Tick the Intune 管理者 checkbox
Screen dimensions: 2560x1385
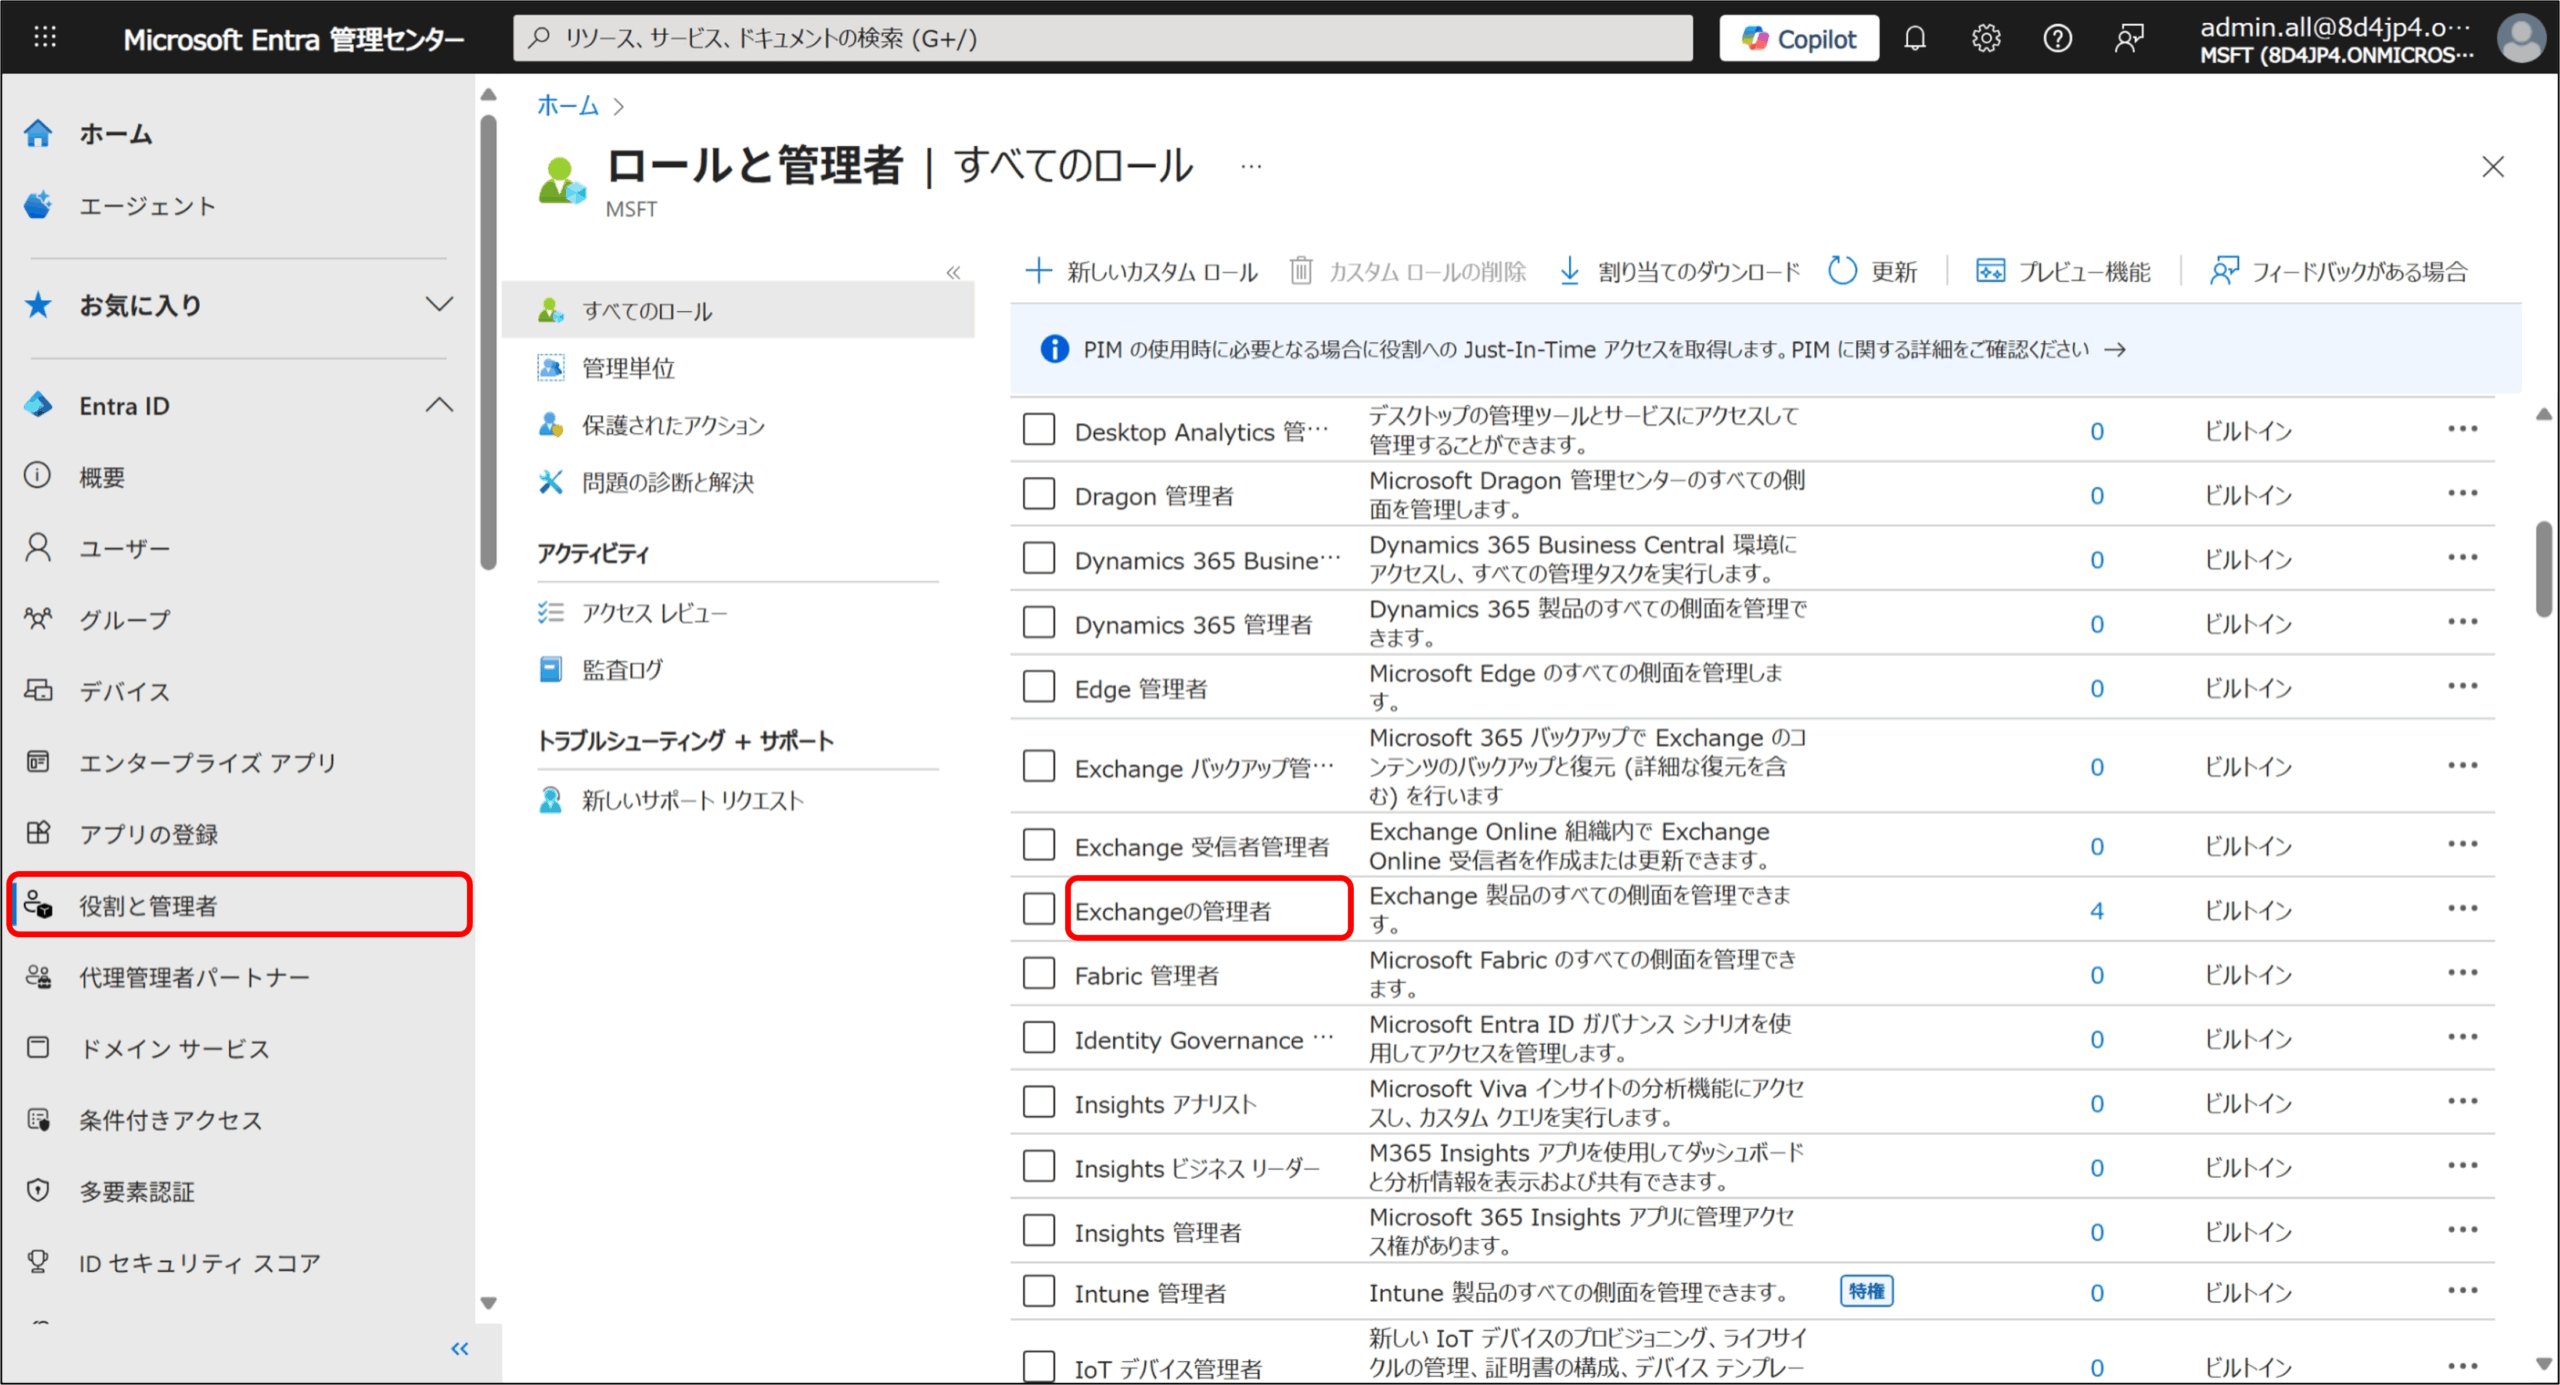[1039, 1291]
